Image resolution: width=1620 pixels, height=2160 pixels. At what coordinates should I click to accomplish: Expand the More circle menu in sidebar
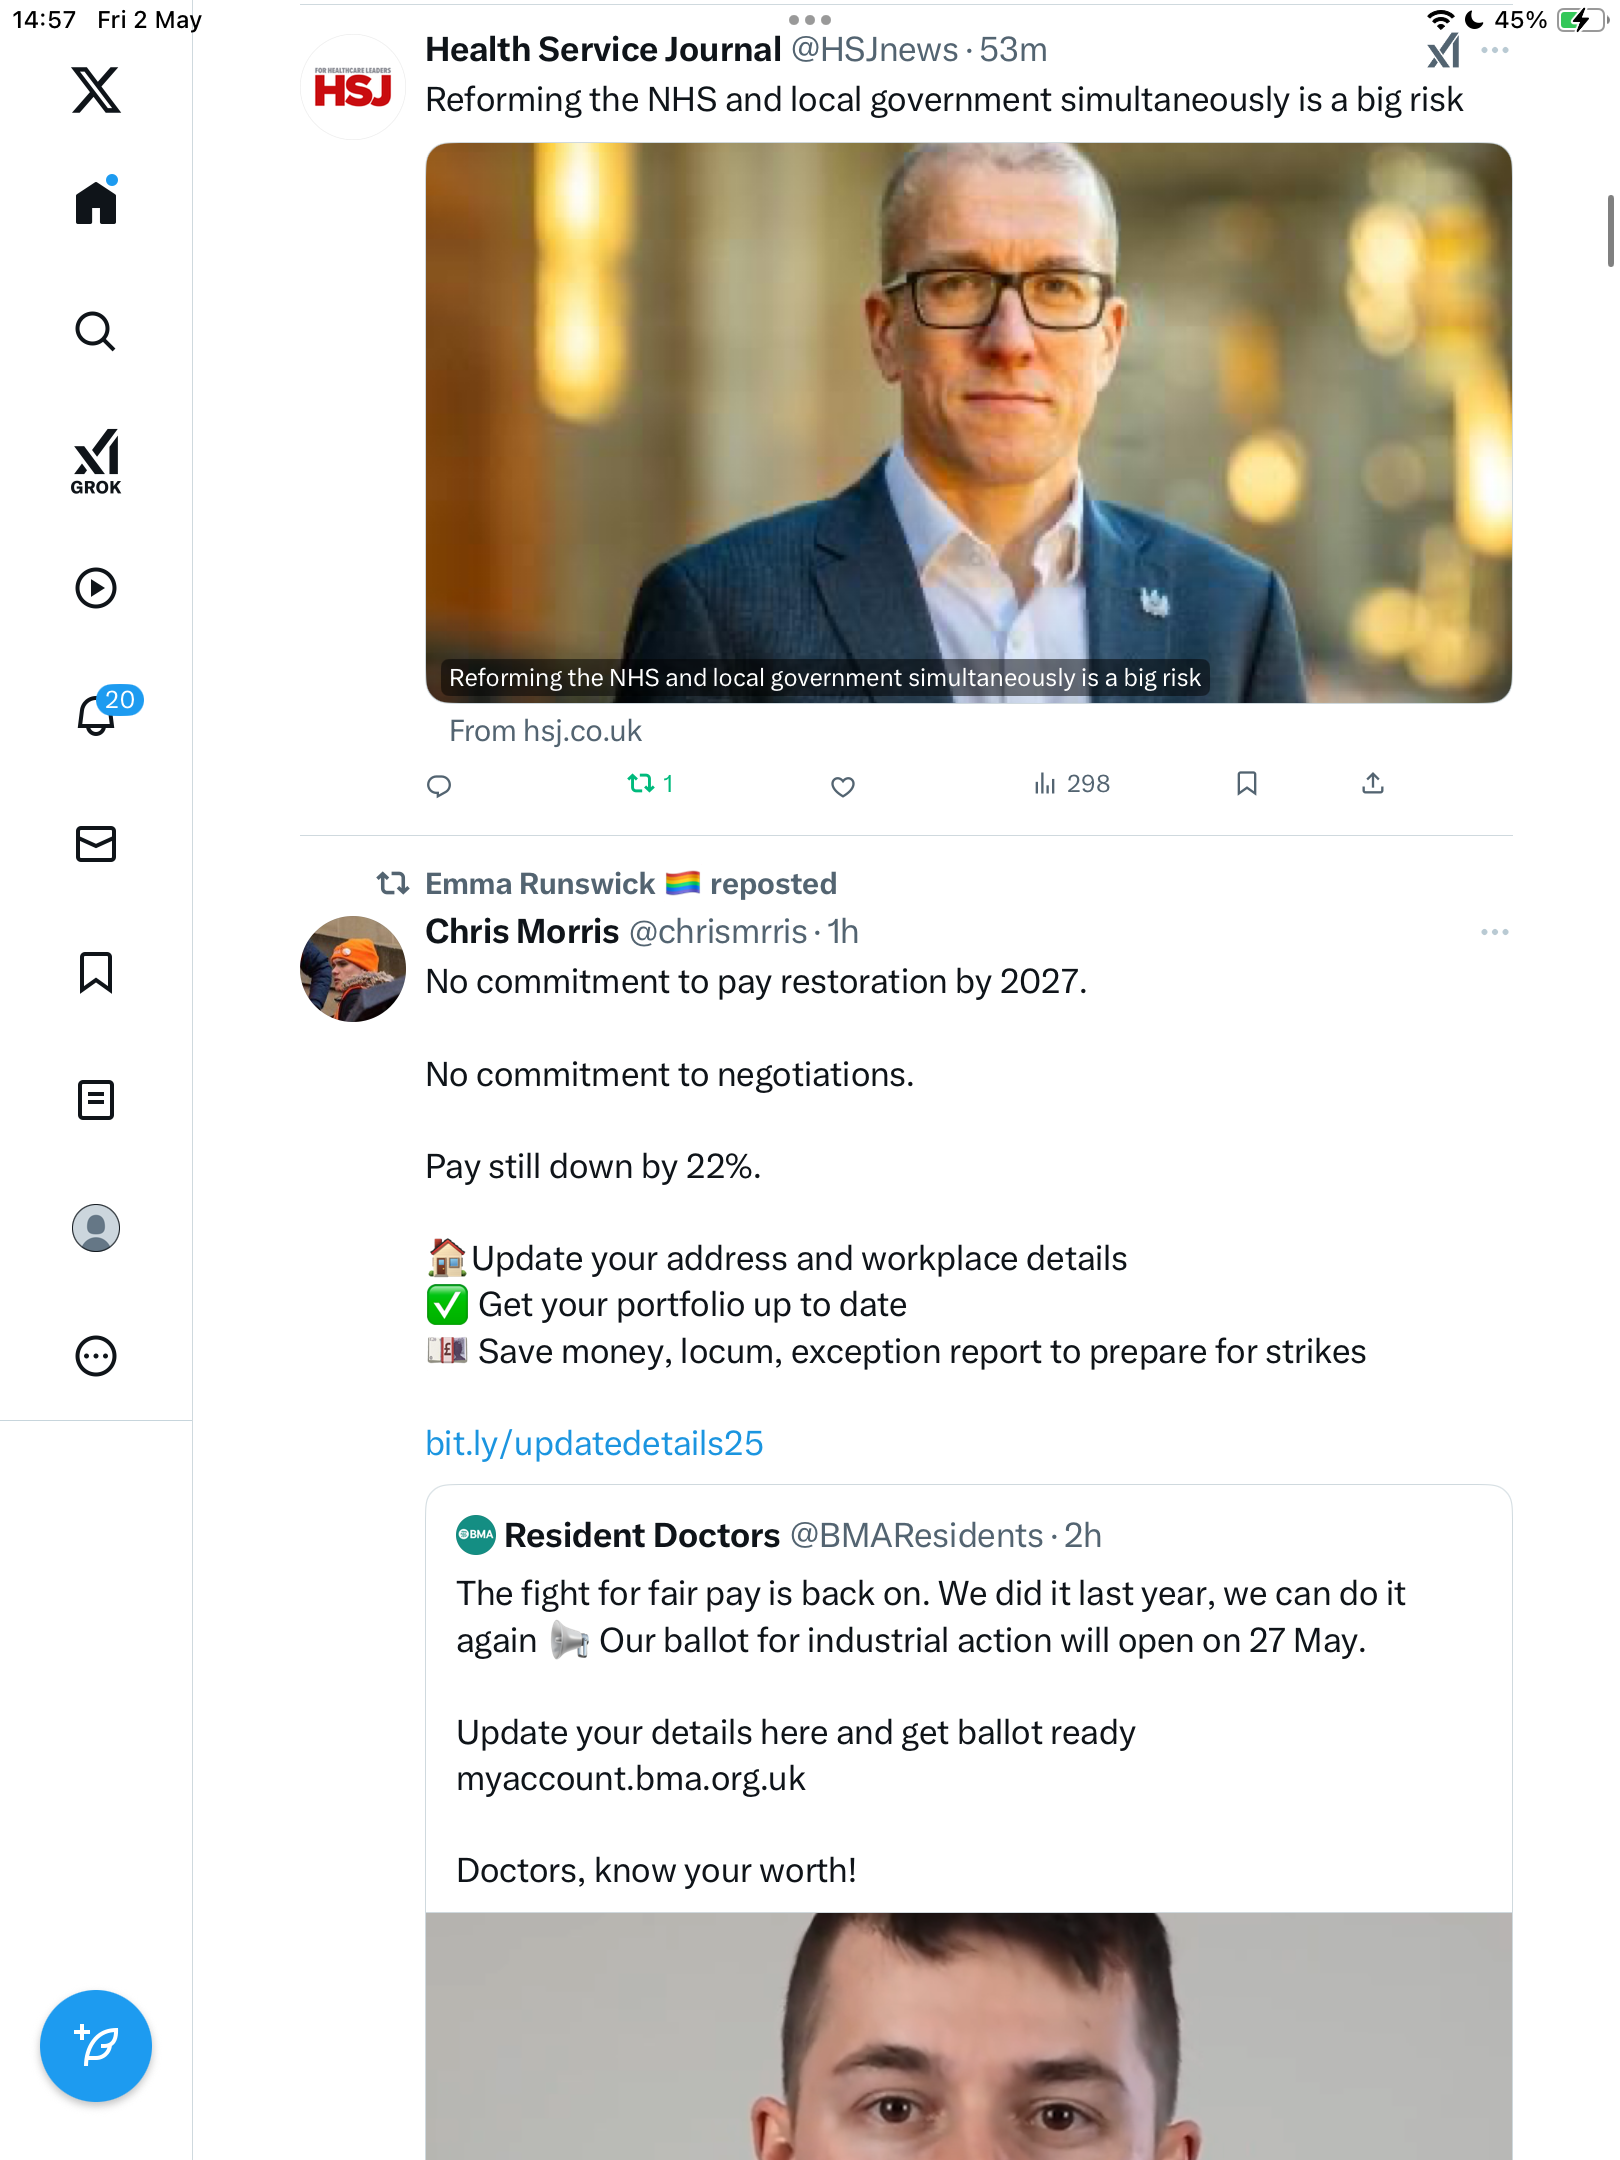point(96,1356)
